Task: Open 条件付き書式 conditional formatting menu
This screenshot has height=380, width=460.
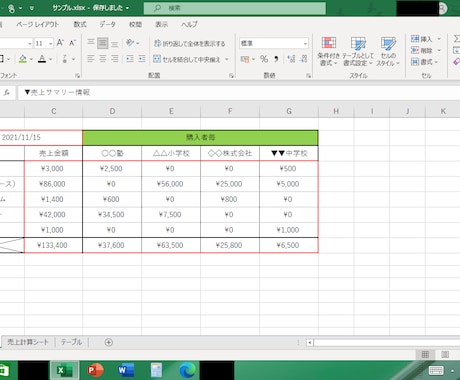Action: [x=328, y=51]
